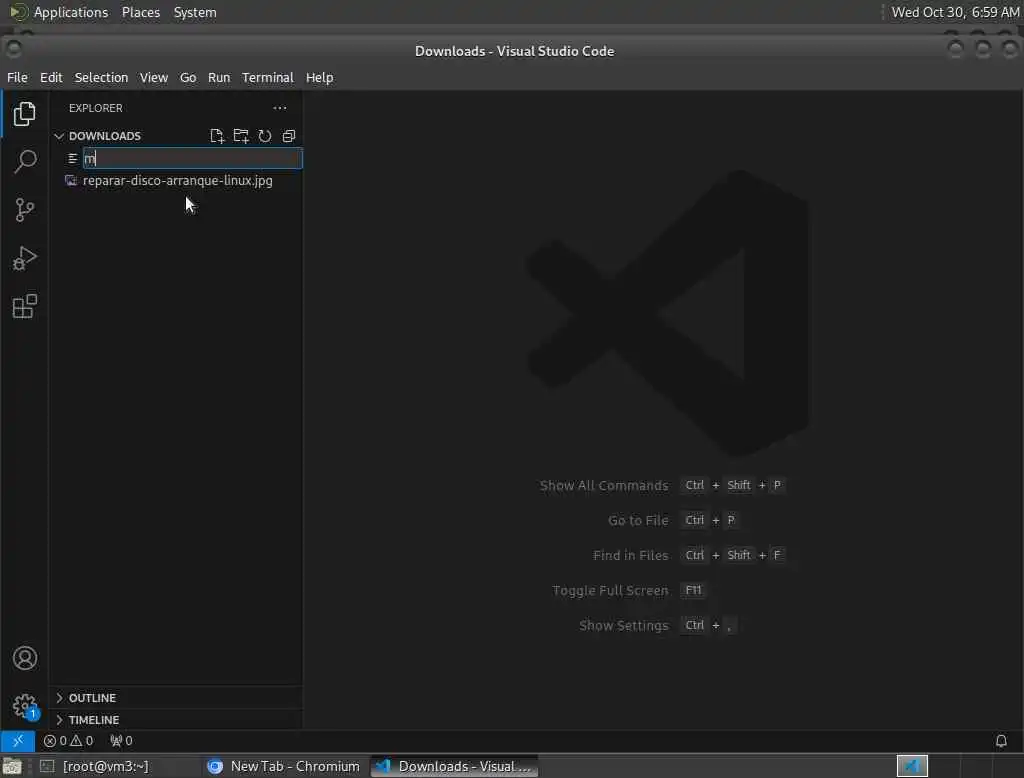Open the Source Control view
Image resolution: width=1024 pixels, height=778 pixels.
[x=24, y=210]
